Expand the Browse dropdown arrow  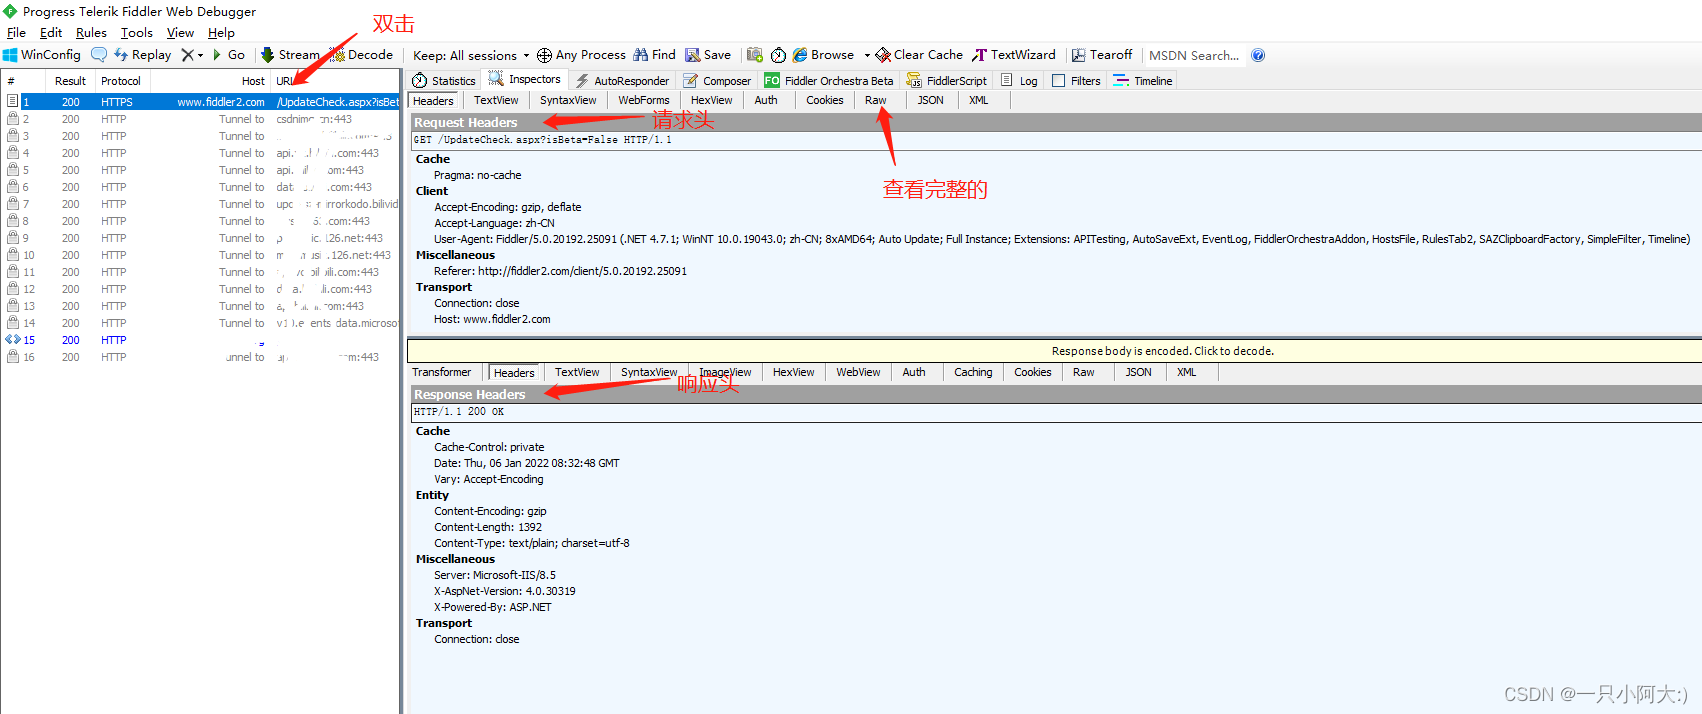pos(867,56)
